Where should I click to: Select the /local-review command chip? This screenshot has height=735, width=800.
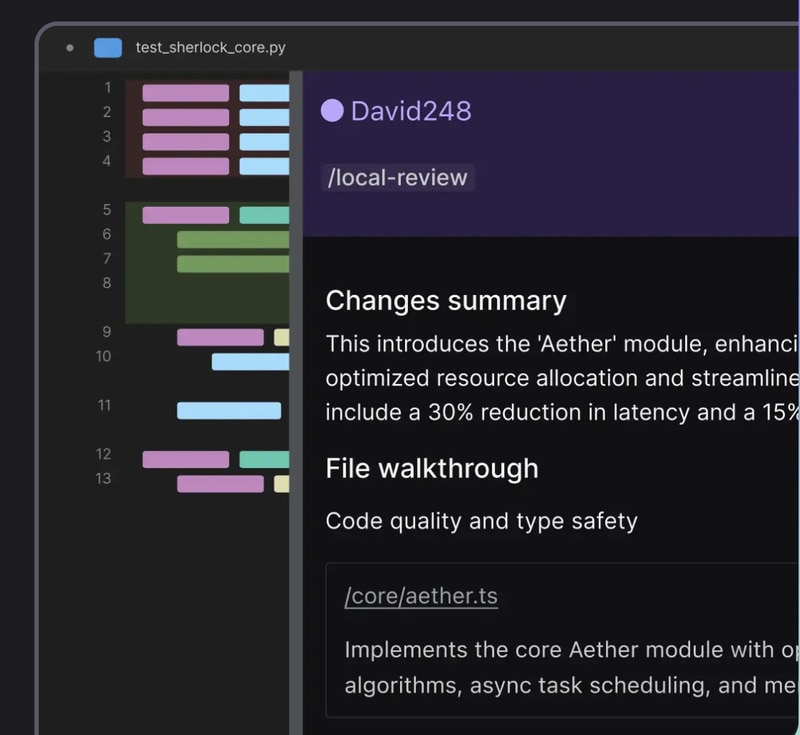[x=398, y=178]
